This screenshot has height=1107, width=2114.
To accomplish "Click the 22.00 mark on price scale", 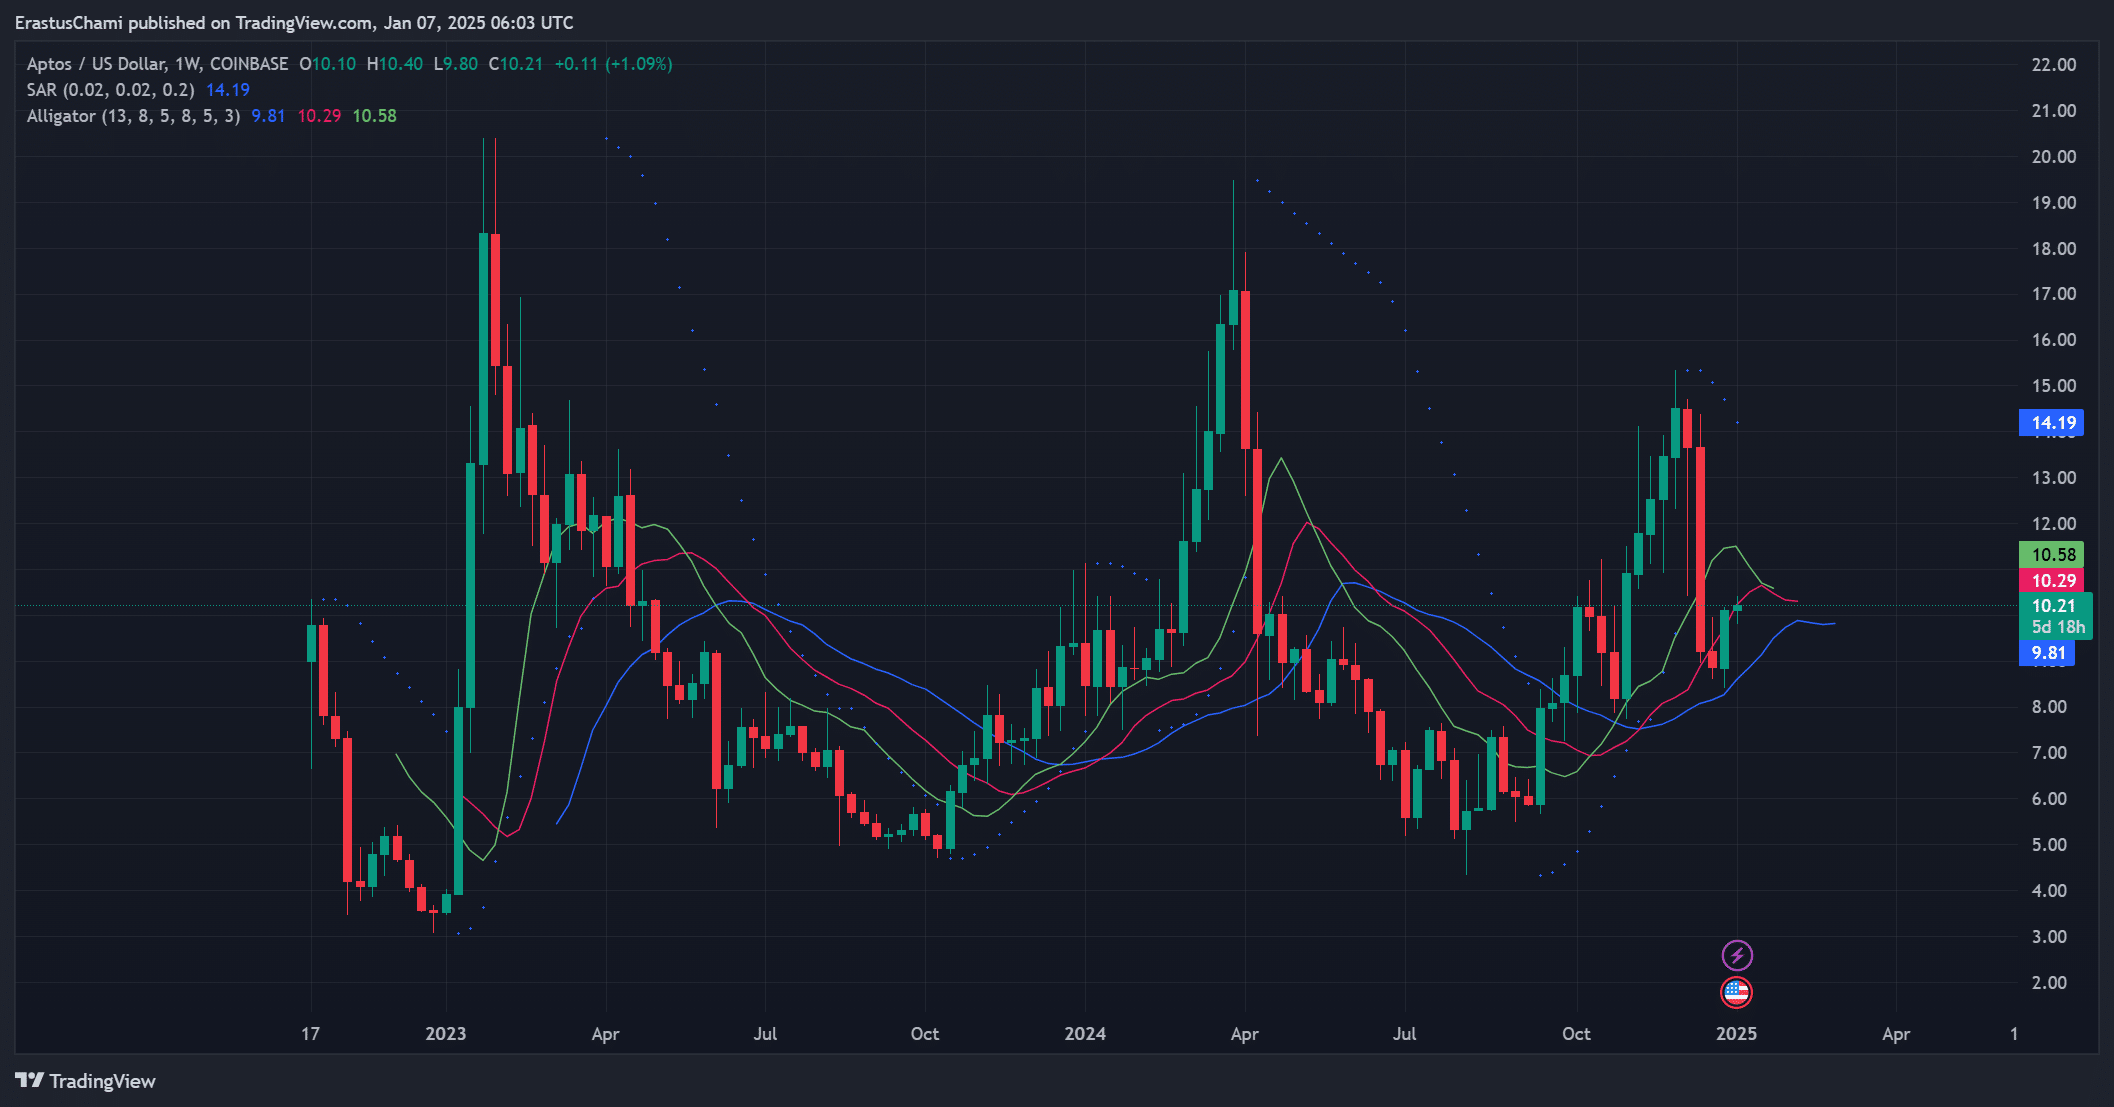I will coord(2052,64).
